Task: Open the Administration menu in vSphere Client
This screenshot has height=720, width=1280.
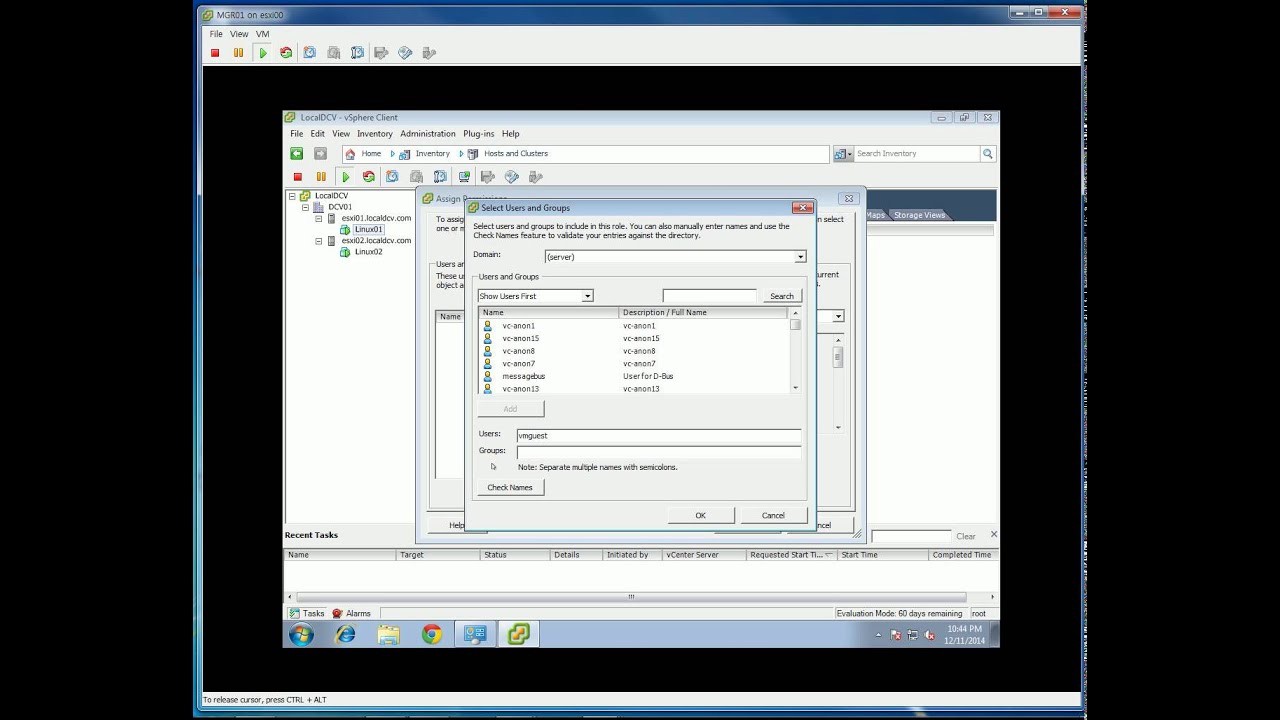Action: coord(428,134)
